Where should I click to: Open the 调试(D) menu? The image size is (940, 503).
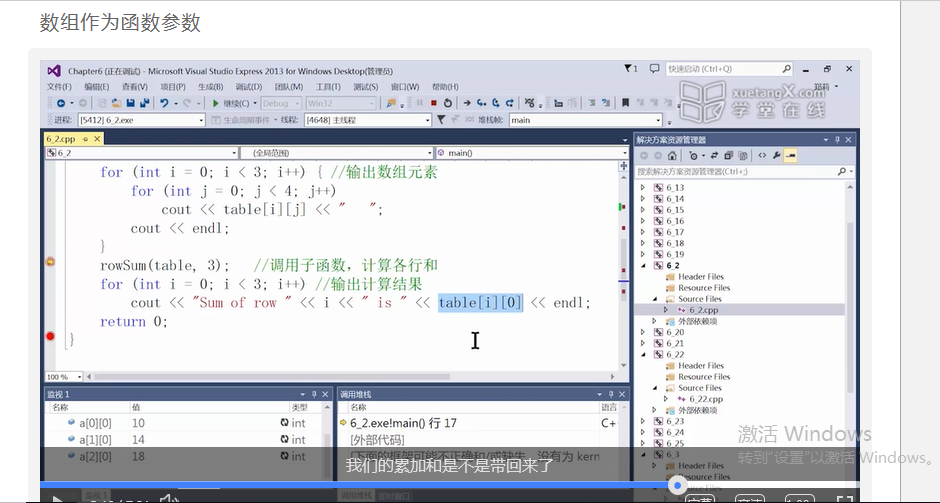point(248,87)
